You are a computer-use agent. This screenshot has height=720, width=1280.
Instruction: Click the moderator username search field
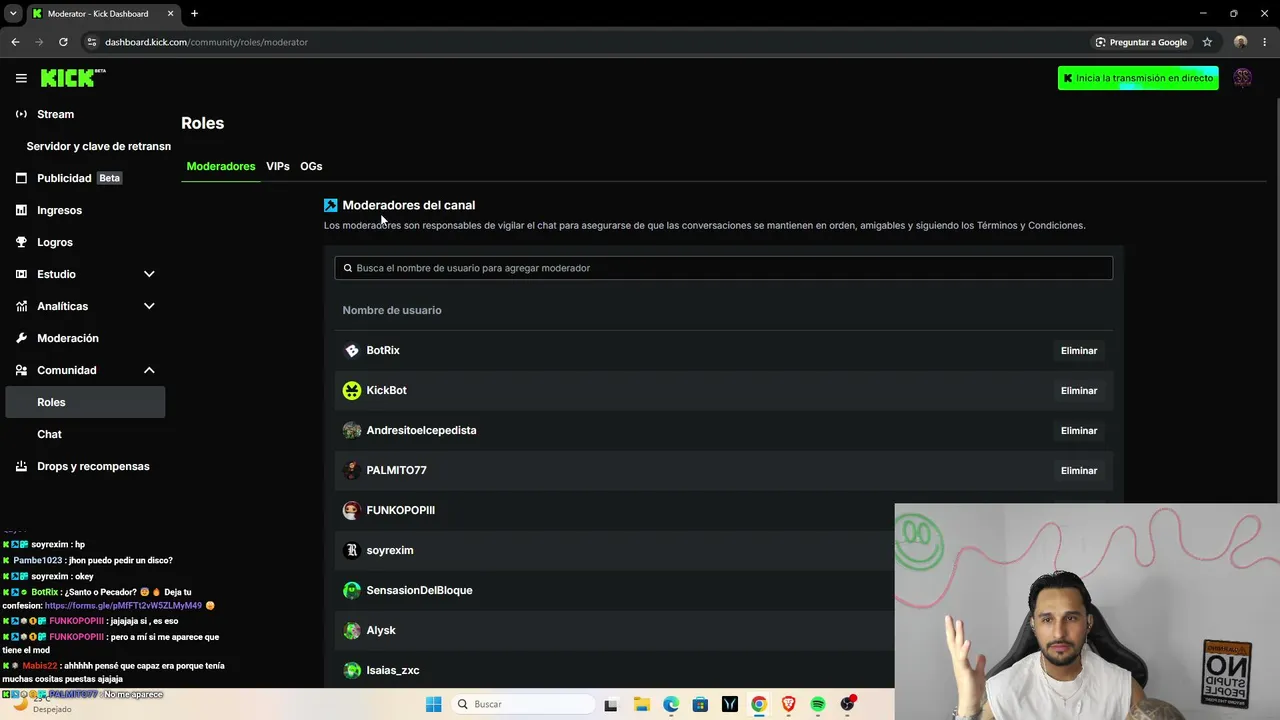[723, 268]
